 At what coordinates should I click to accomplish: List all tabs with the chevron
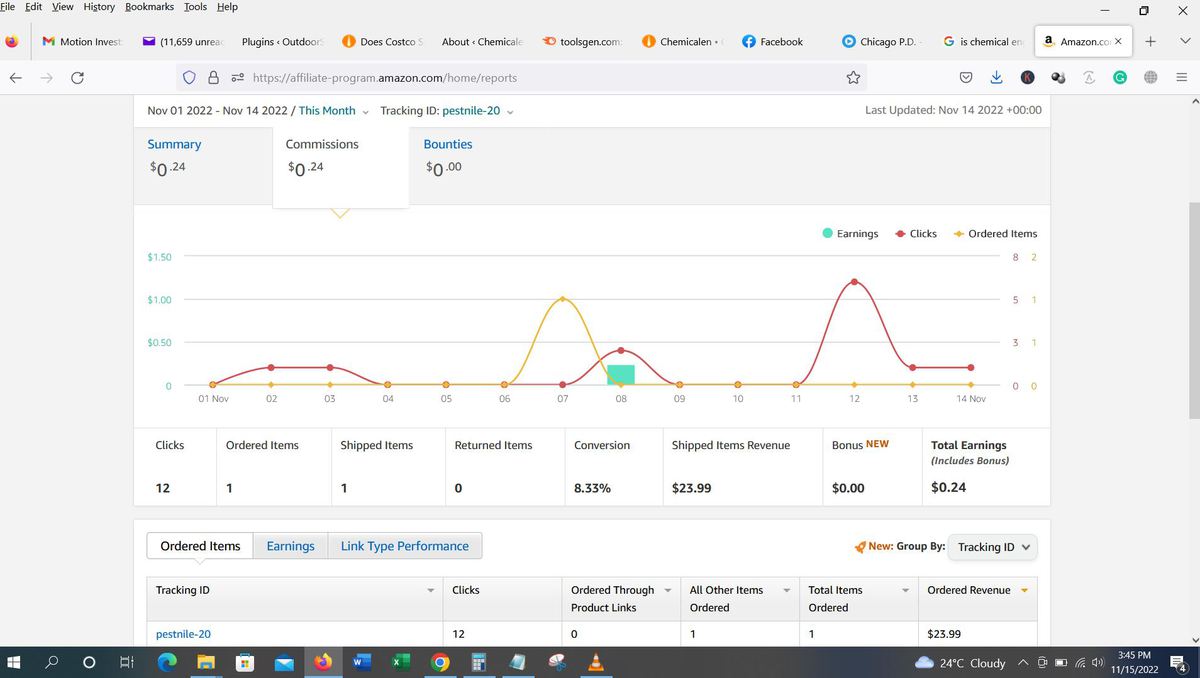pyautogui.click(x=1184, y=41)
